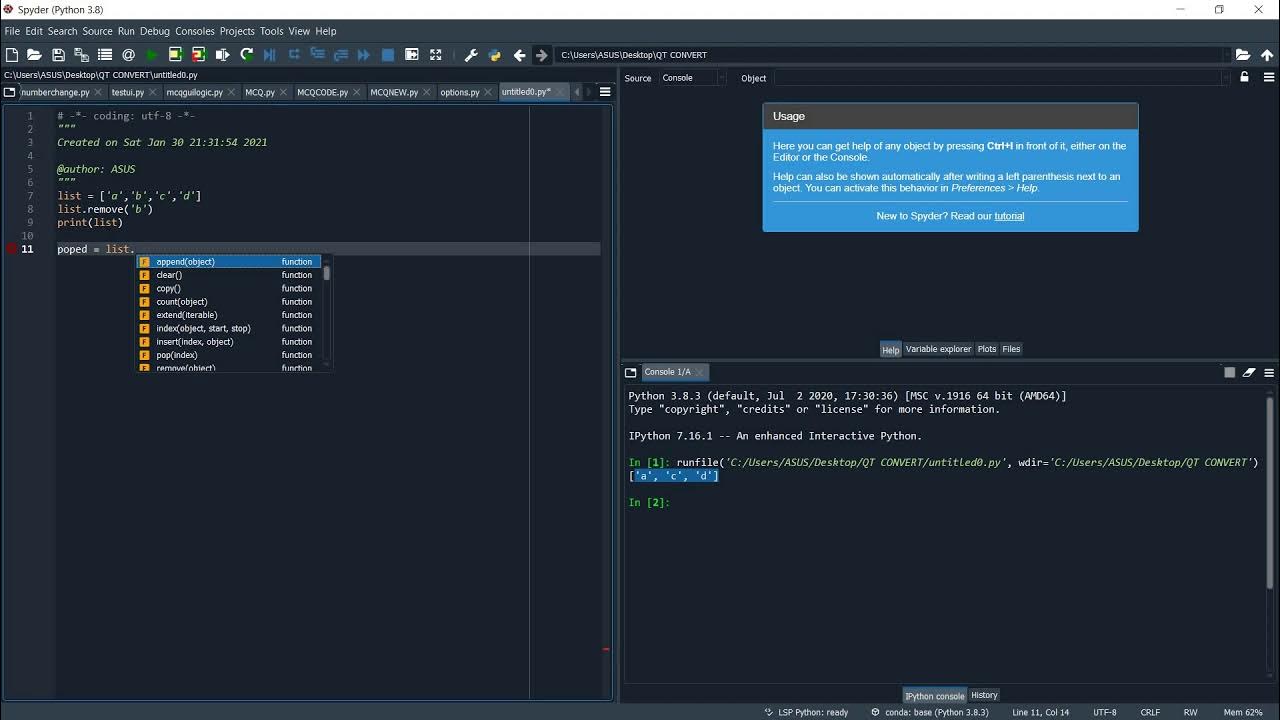Expand the Object combo box dropdown arrow
The width and height of the screenshot is (1280, 720).
pyautogui.click(x=1226, y=78)
